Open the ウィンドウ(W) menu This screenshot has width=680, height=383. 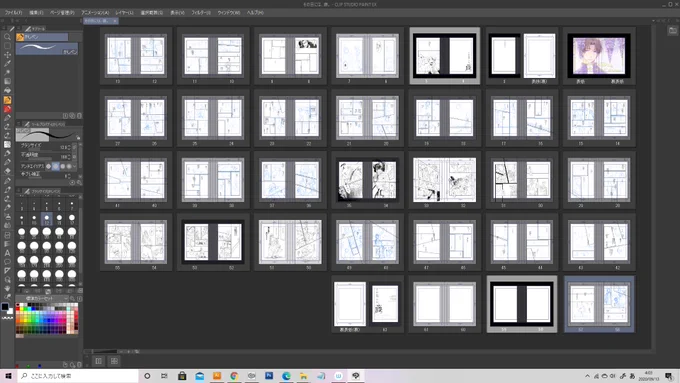pos(229,13)
